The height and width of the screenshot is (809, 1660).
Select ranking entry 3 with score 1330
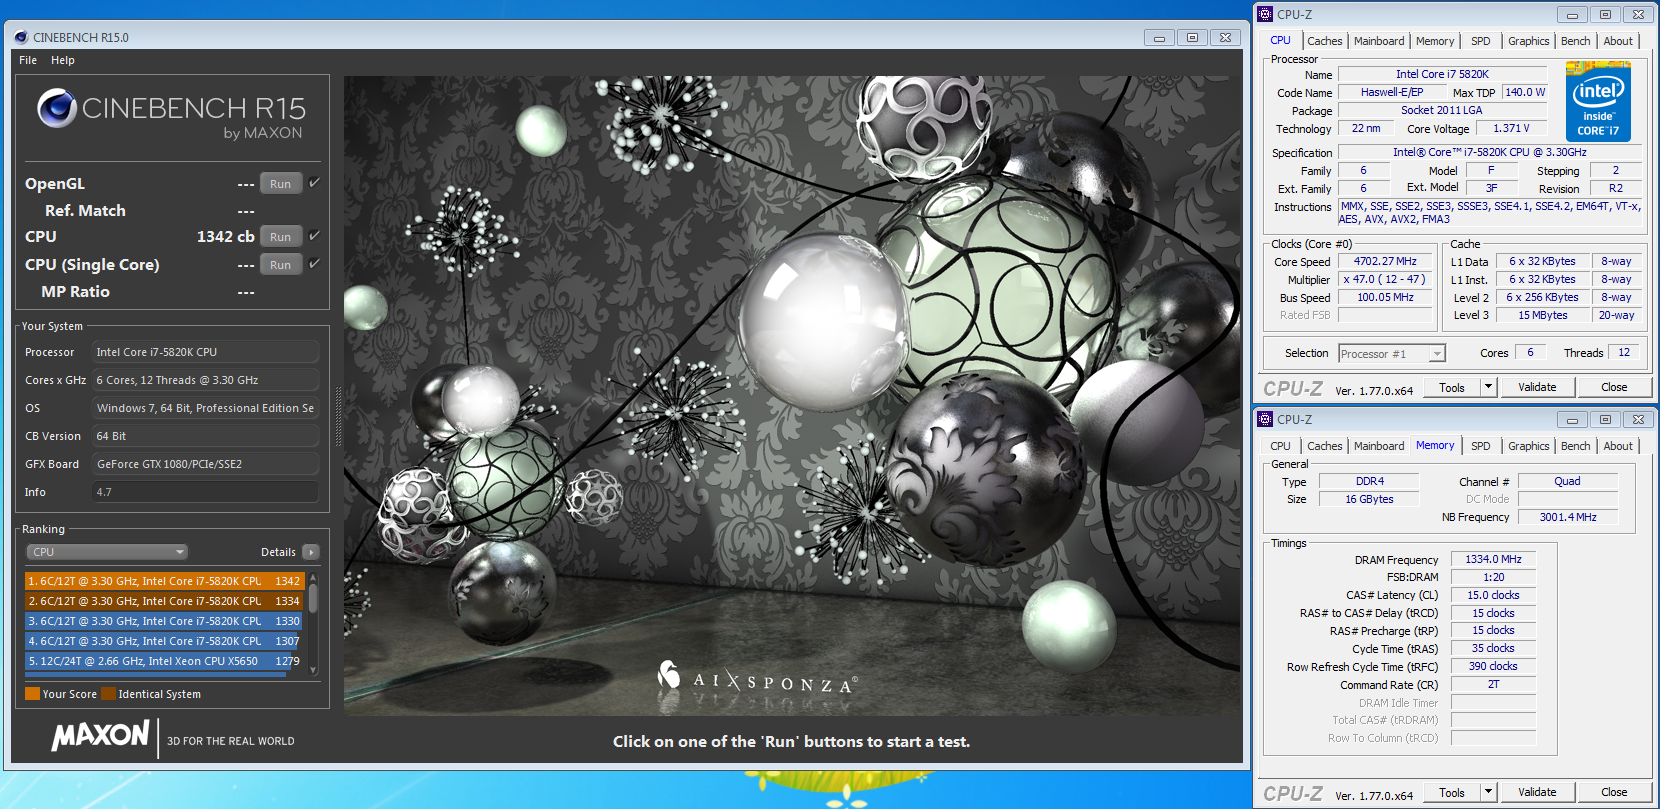(164, 621)
